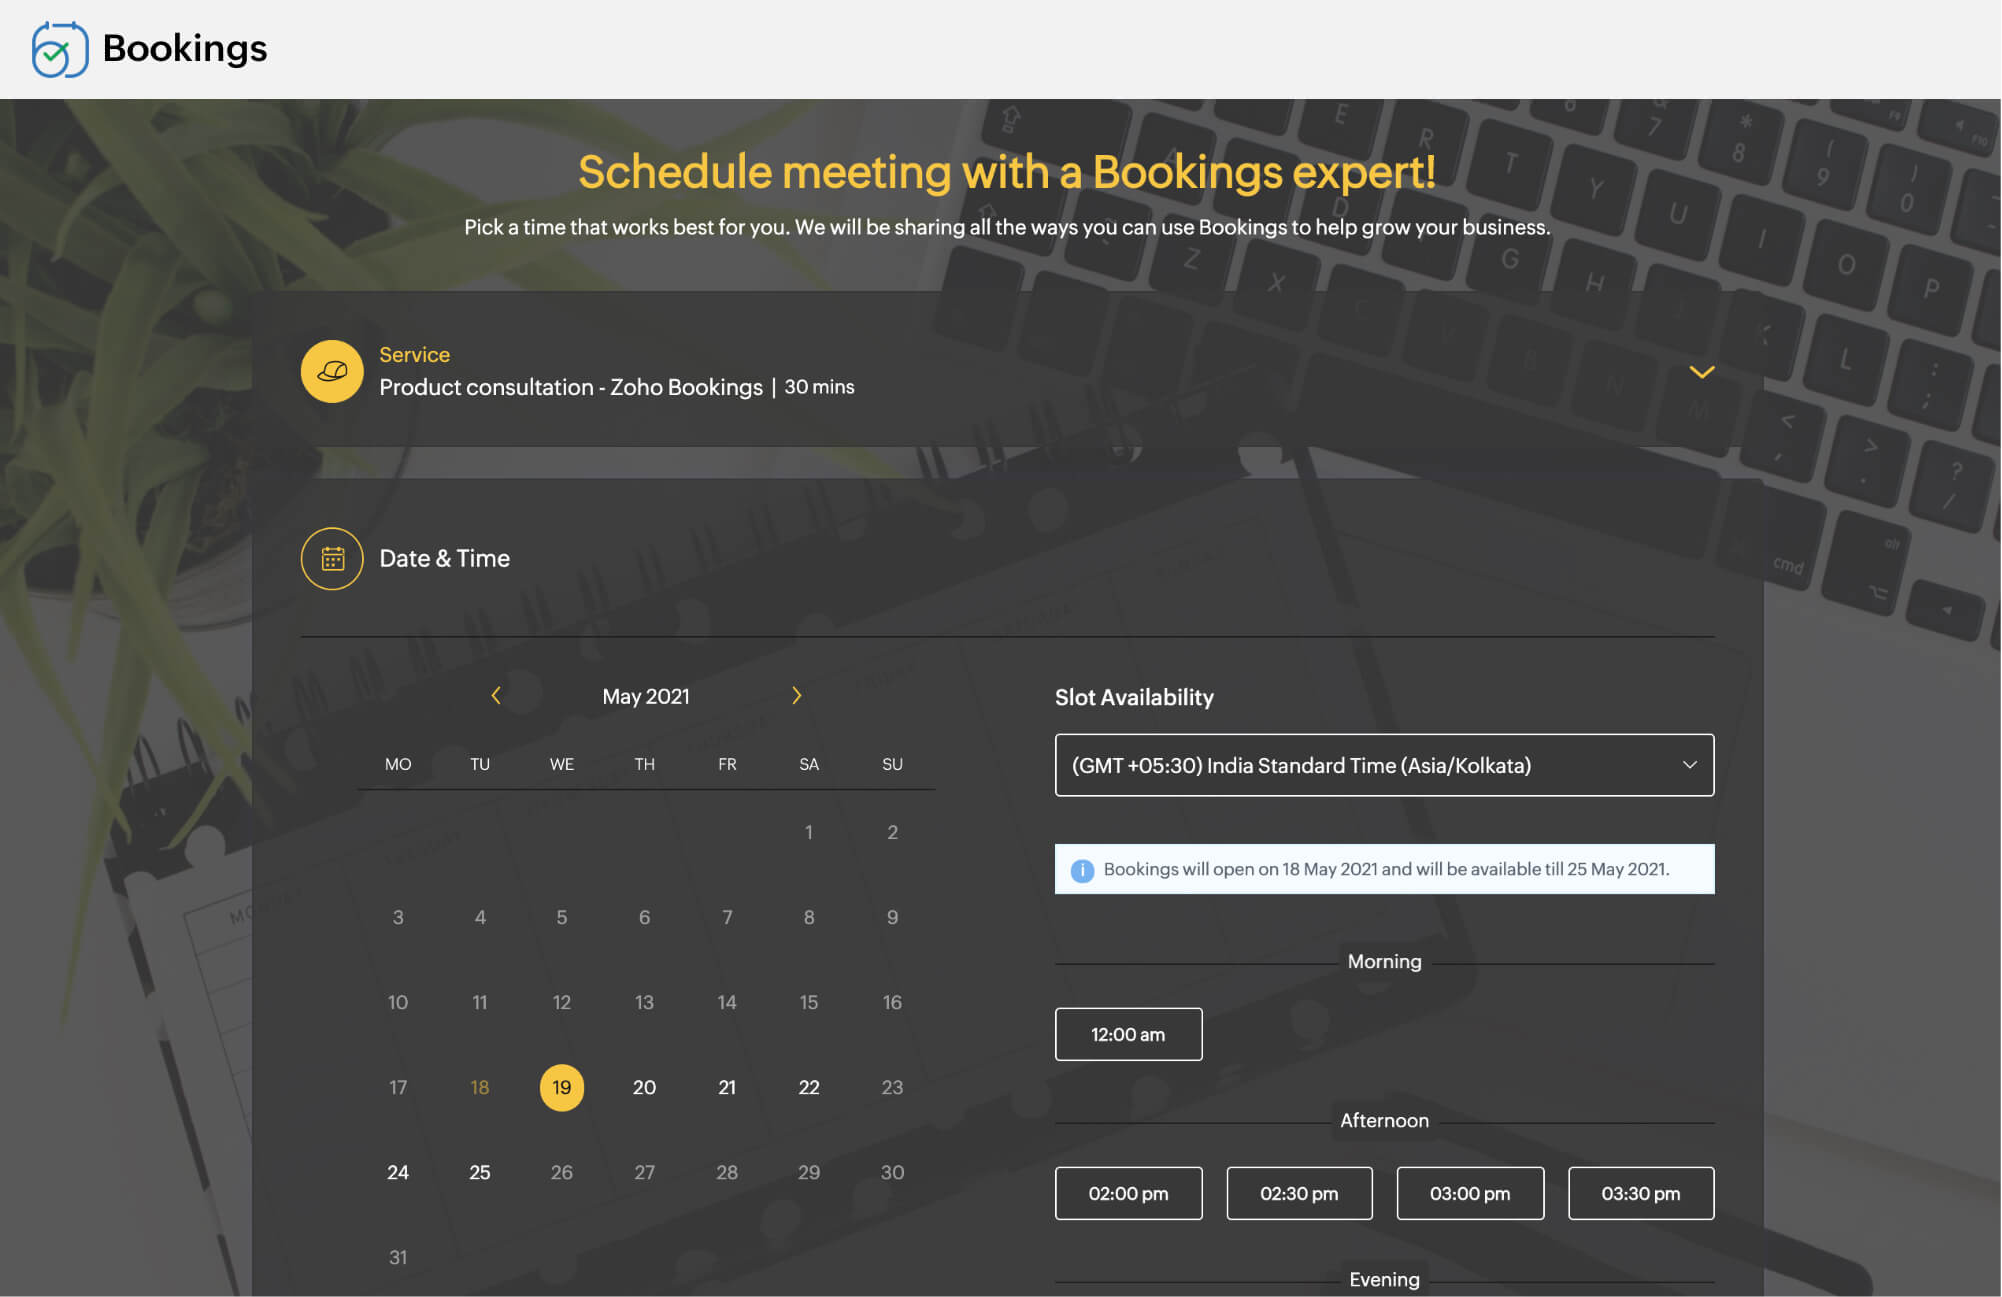Click the Date & Time heading

click(x=445, y=558)
